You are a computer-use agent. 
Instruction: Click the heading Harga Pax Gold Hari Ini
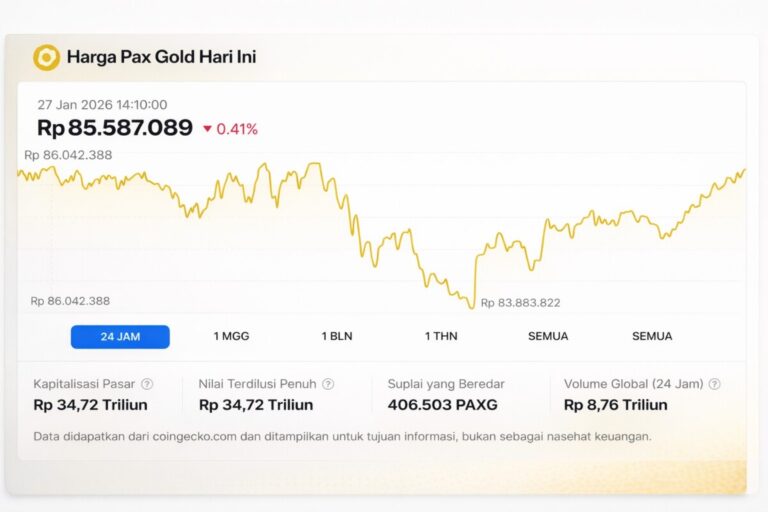161,57
